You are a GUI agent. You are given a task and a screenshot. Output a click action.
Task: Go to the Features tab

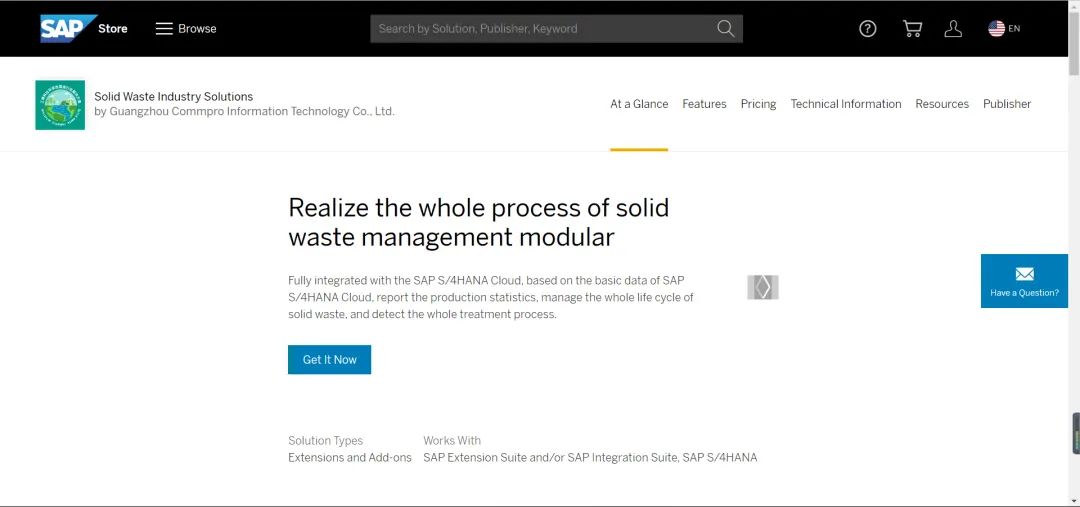704,104
